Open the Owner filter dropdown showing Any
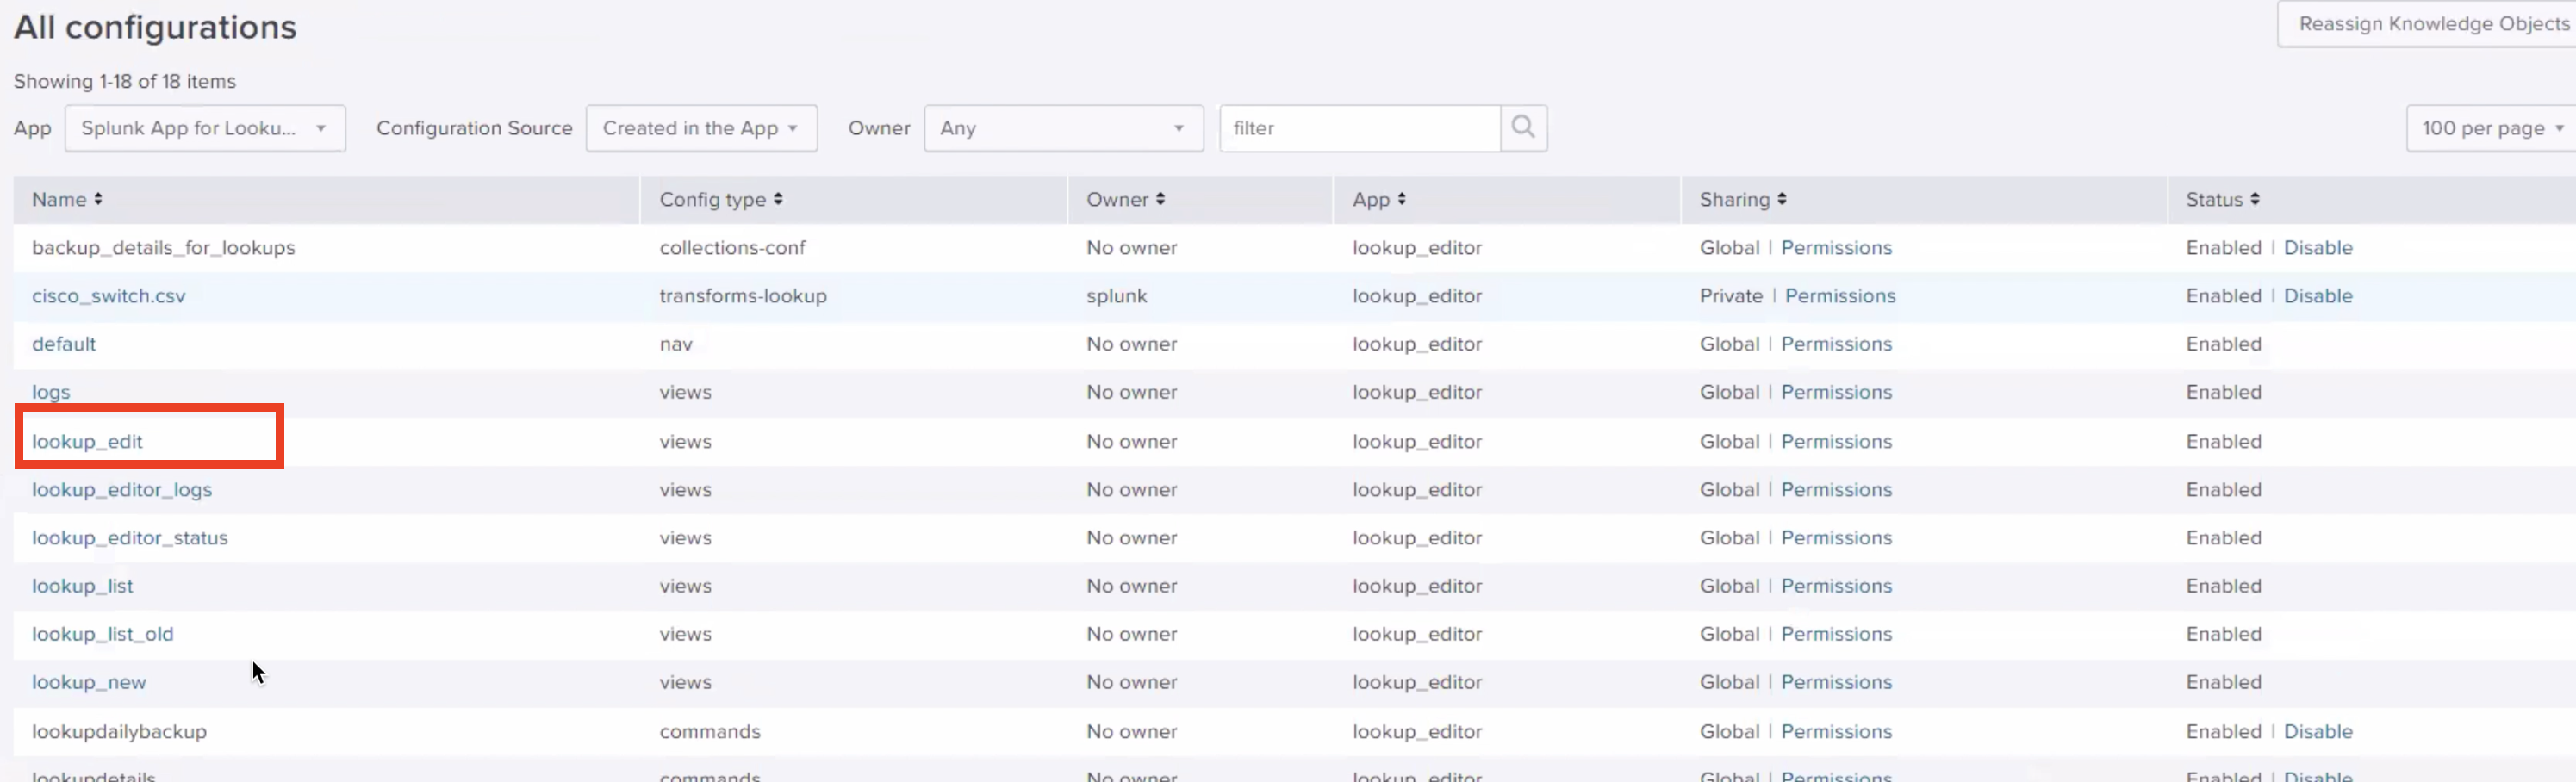The height and width of the screenshot is (782, 2576). (x=1063, y=128)
